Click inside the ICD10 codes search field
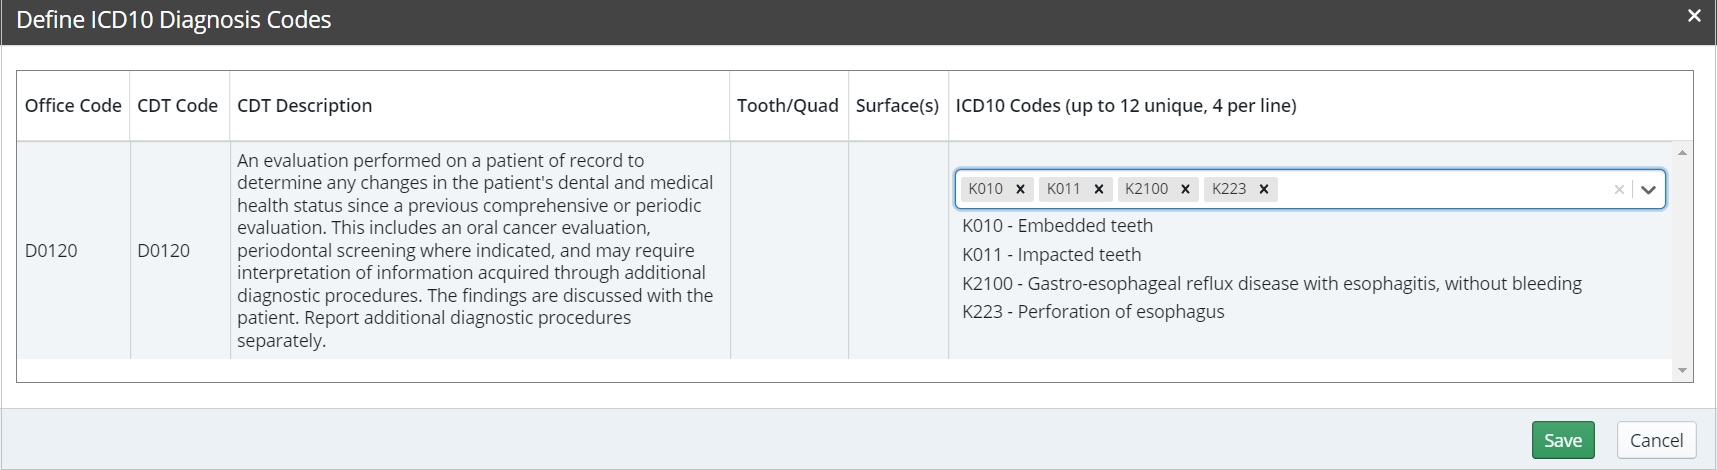The image size is (1717, 470). [1440, 189]
